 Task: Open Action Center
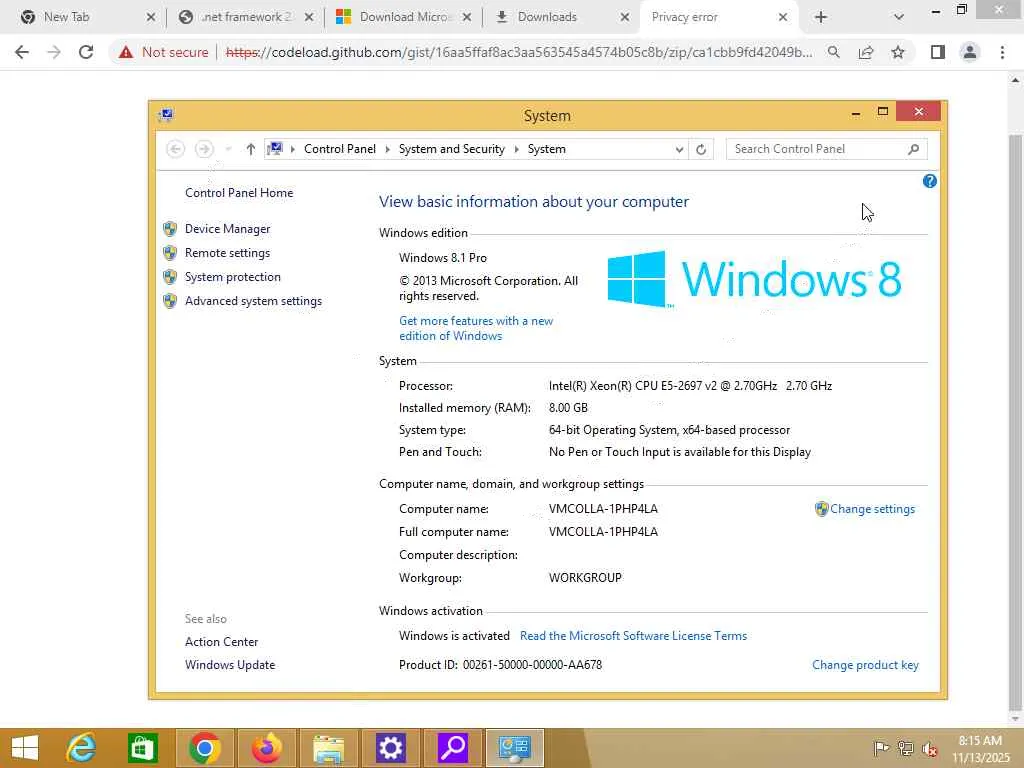[x=221, y=642]
